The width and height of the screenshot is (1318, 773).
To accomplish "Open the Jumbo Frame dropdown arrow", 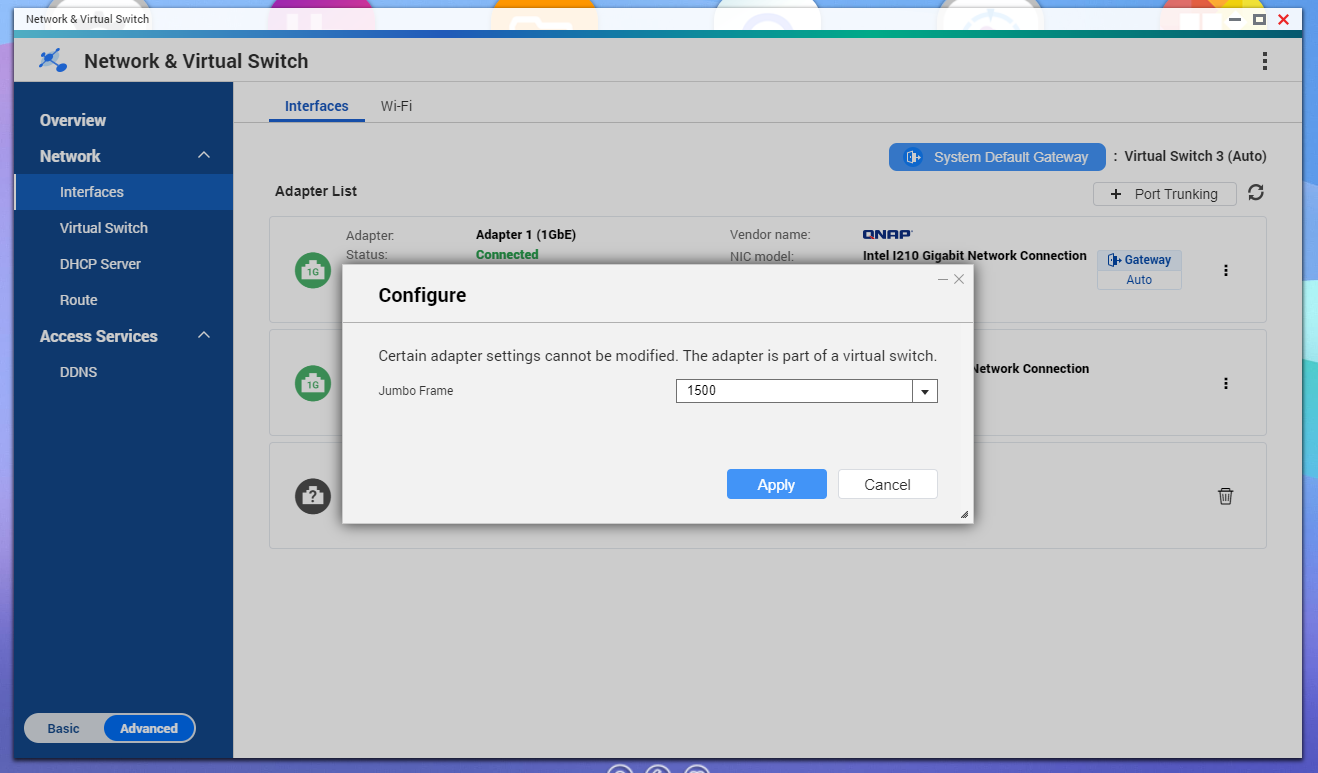I will click(925, 391).
